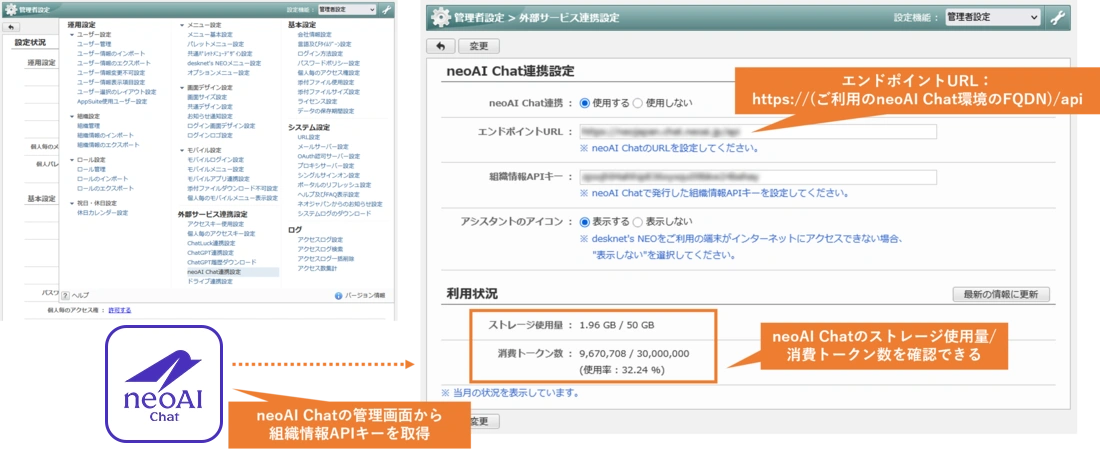This screenshot has height=452, width=1100.
Task: Collapse the ロール設定 group
Action: 72,160
